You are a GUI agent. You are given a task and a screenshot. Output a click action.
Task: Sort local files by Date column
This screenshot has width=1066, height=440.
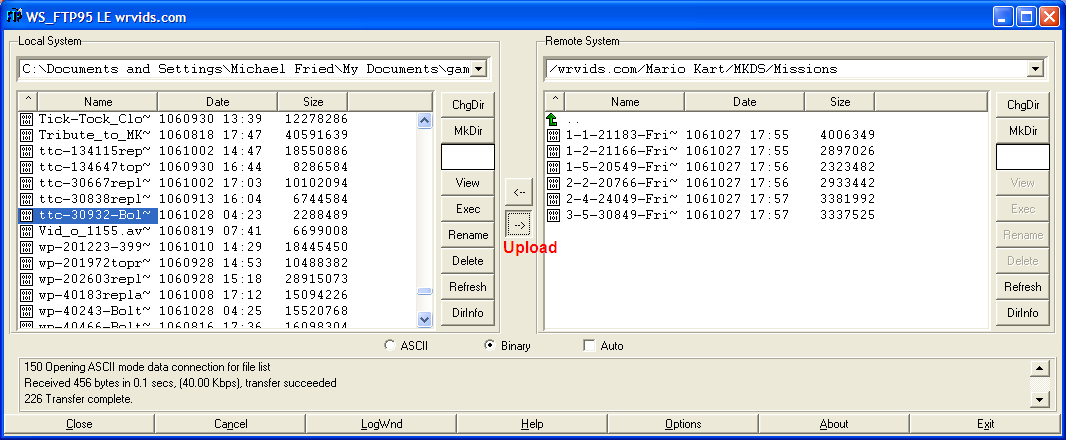point(217,102)
